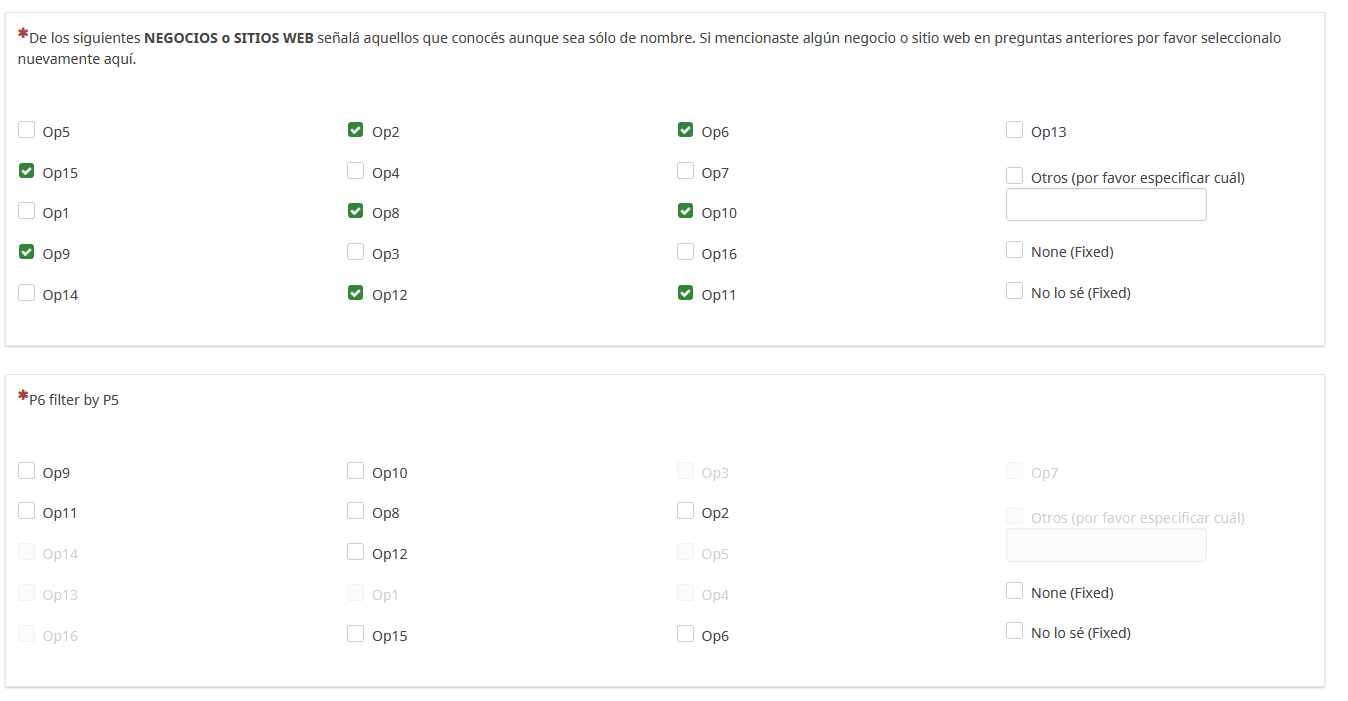The width and height of the screenshot is (1348, 701).
Task: Select 'None (Fixed)' in the first question
Action: pyautogui.click(x=1015, y=250)
